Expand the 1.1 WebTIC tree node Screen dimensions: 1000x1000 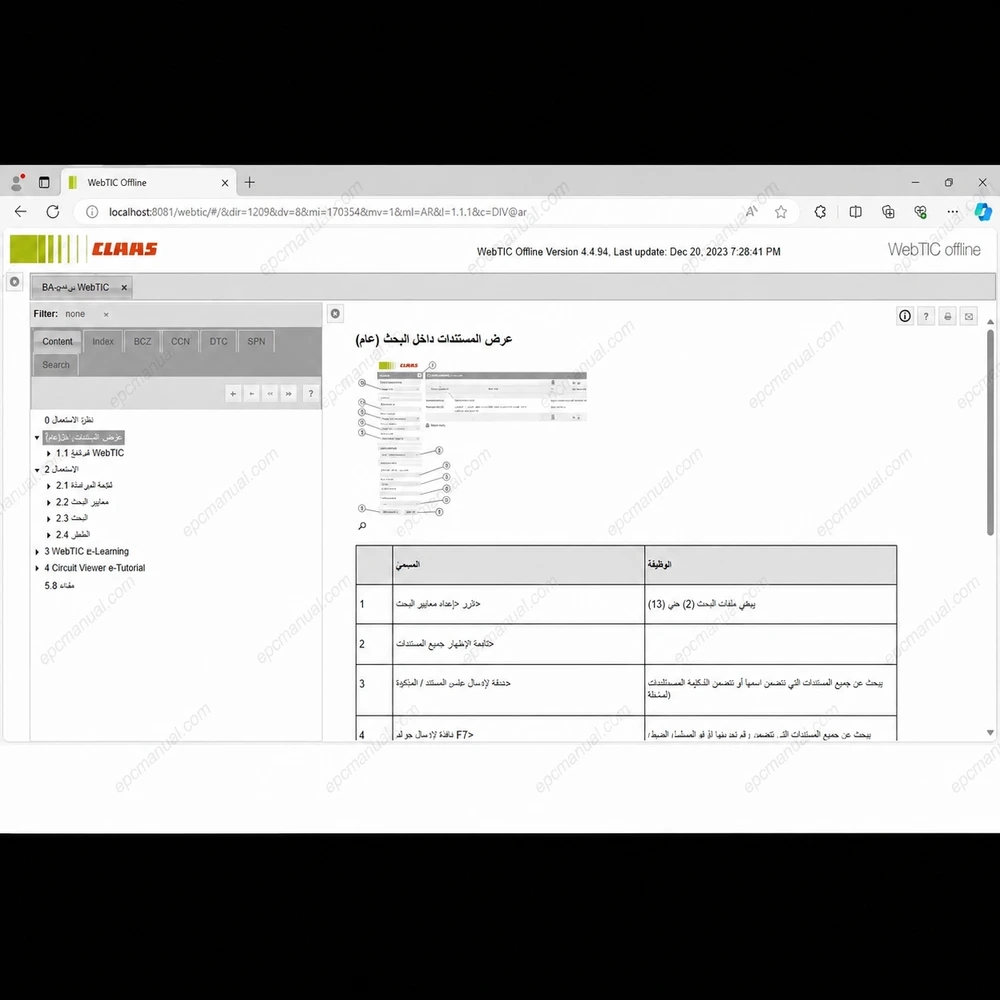[x=48, y=453]
